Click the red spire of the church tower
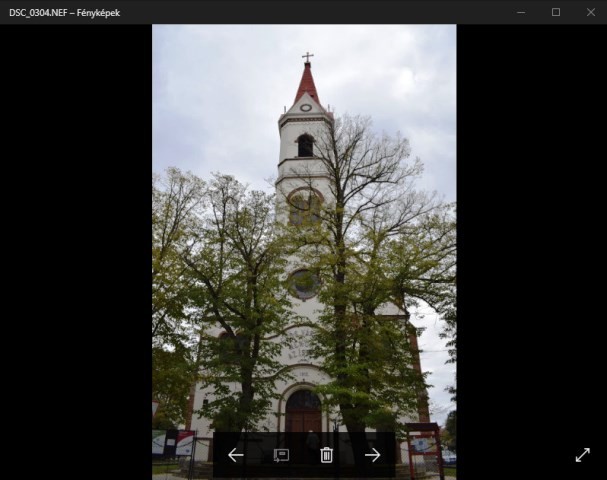Image resolution: width=607 pixels, height=480 pixels. 307,84
